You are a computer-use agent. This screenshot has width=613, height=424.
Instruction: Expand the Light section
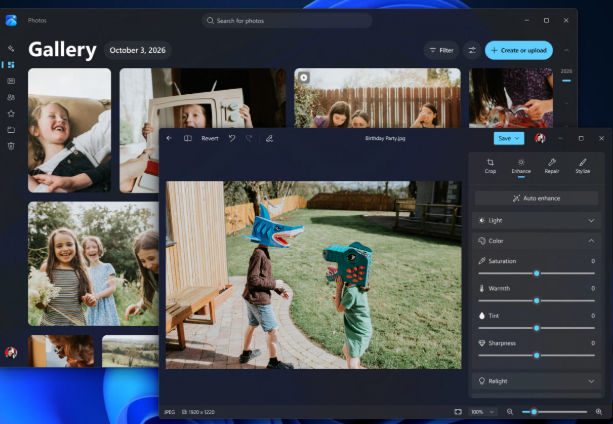536,220
